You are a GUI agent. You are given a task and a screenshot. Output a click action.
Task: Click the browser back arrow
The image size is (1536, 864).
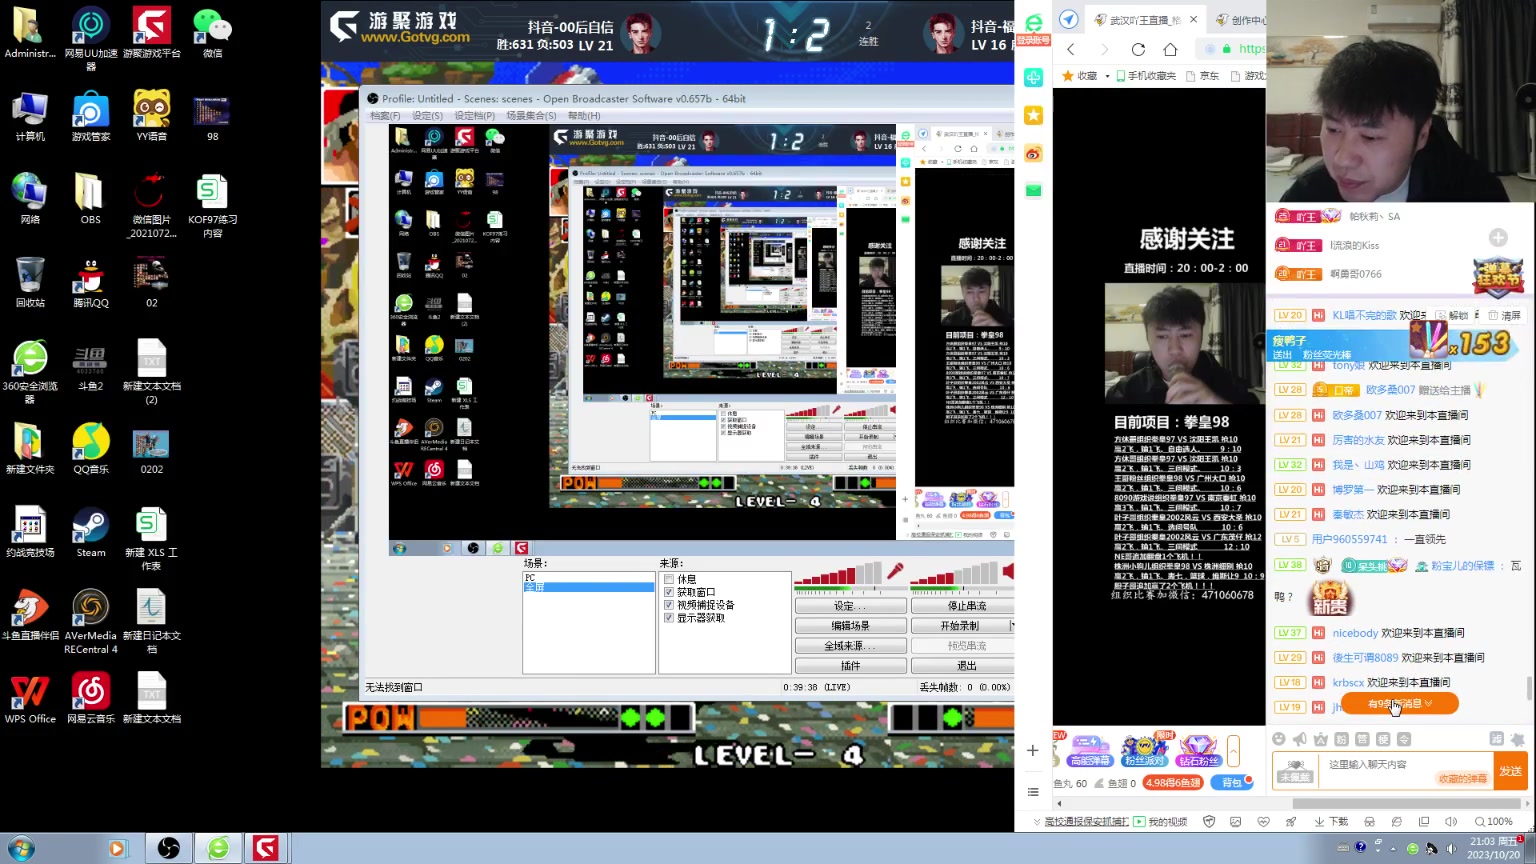coord(1071,49)
